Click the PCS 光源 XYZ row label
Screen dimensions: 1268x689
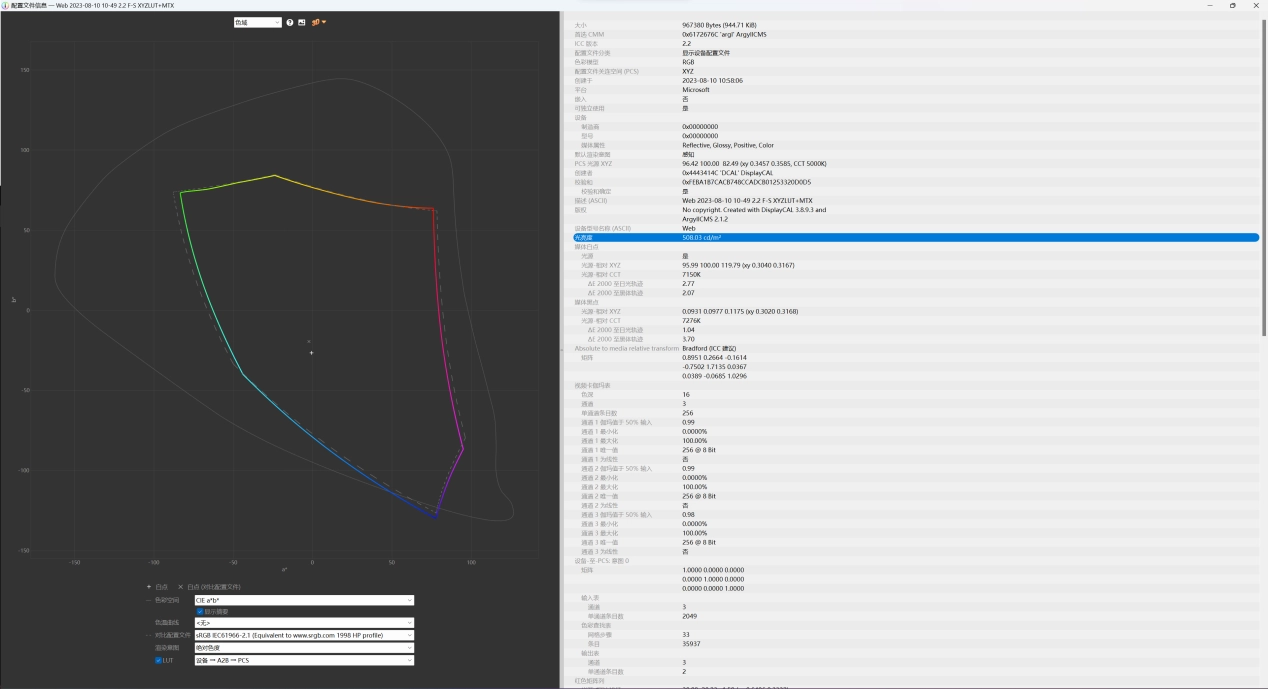(x=594, y=163)
